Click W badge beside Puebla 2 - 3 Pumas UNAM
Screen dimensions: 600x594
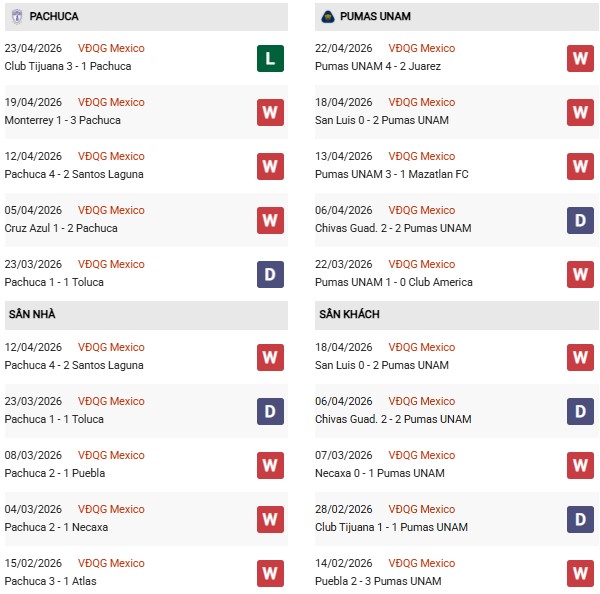tap(580, 573)
